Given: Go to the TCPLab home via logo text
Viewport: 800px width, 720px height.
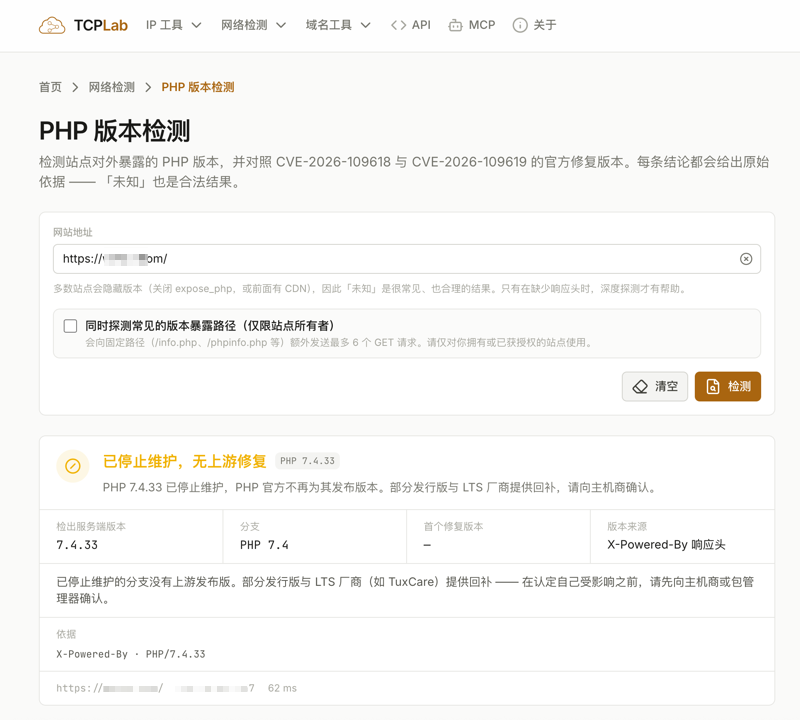Looking at the screenshot, I should (101, 25).
